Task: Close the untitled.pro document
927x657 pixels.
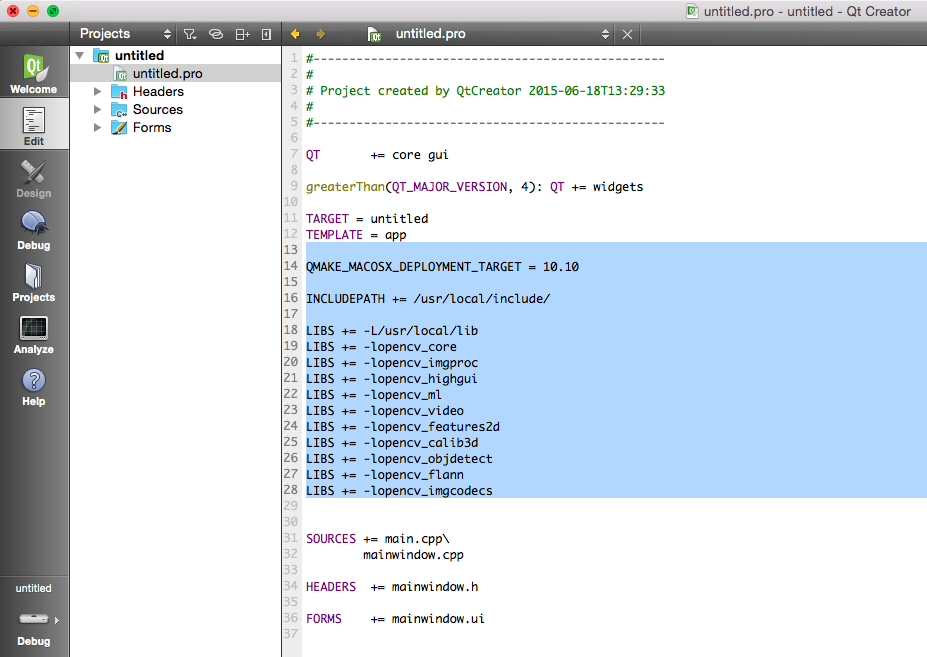Action: click(x=627, y=34)
